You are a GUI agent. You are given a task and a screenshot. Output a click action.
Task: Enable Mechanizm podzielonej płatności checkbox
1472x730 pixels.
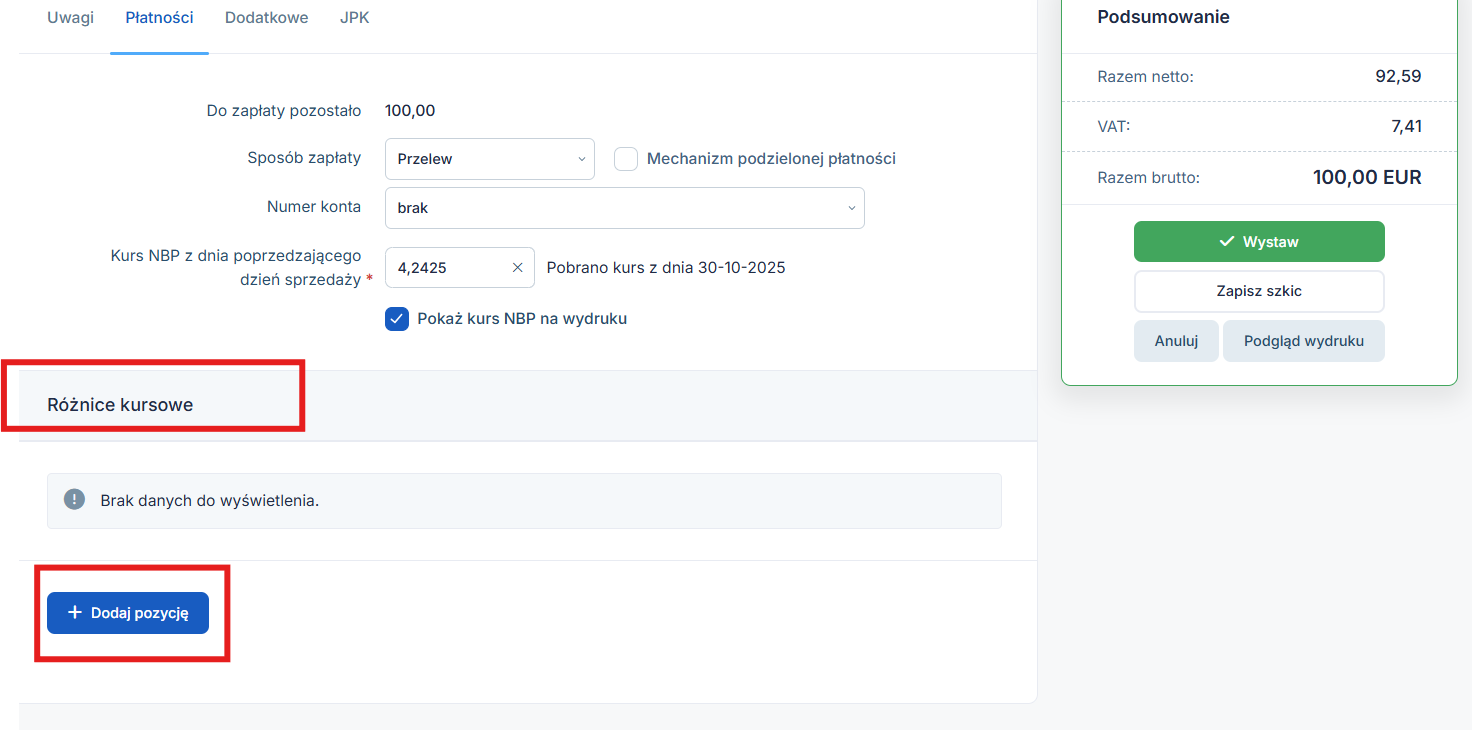[626, 159]
